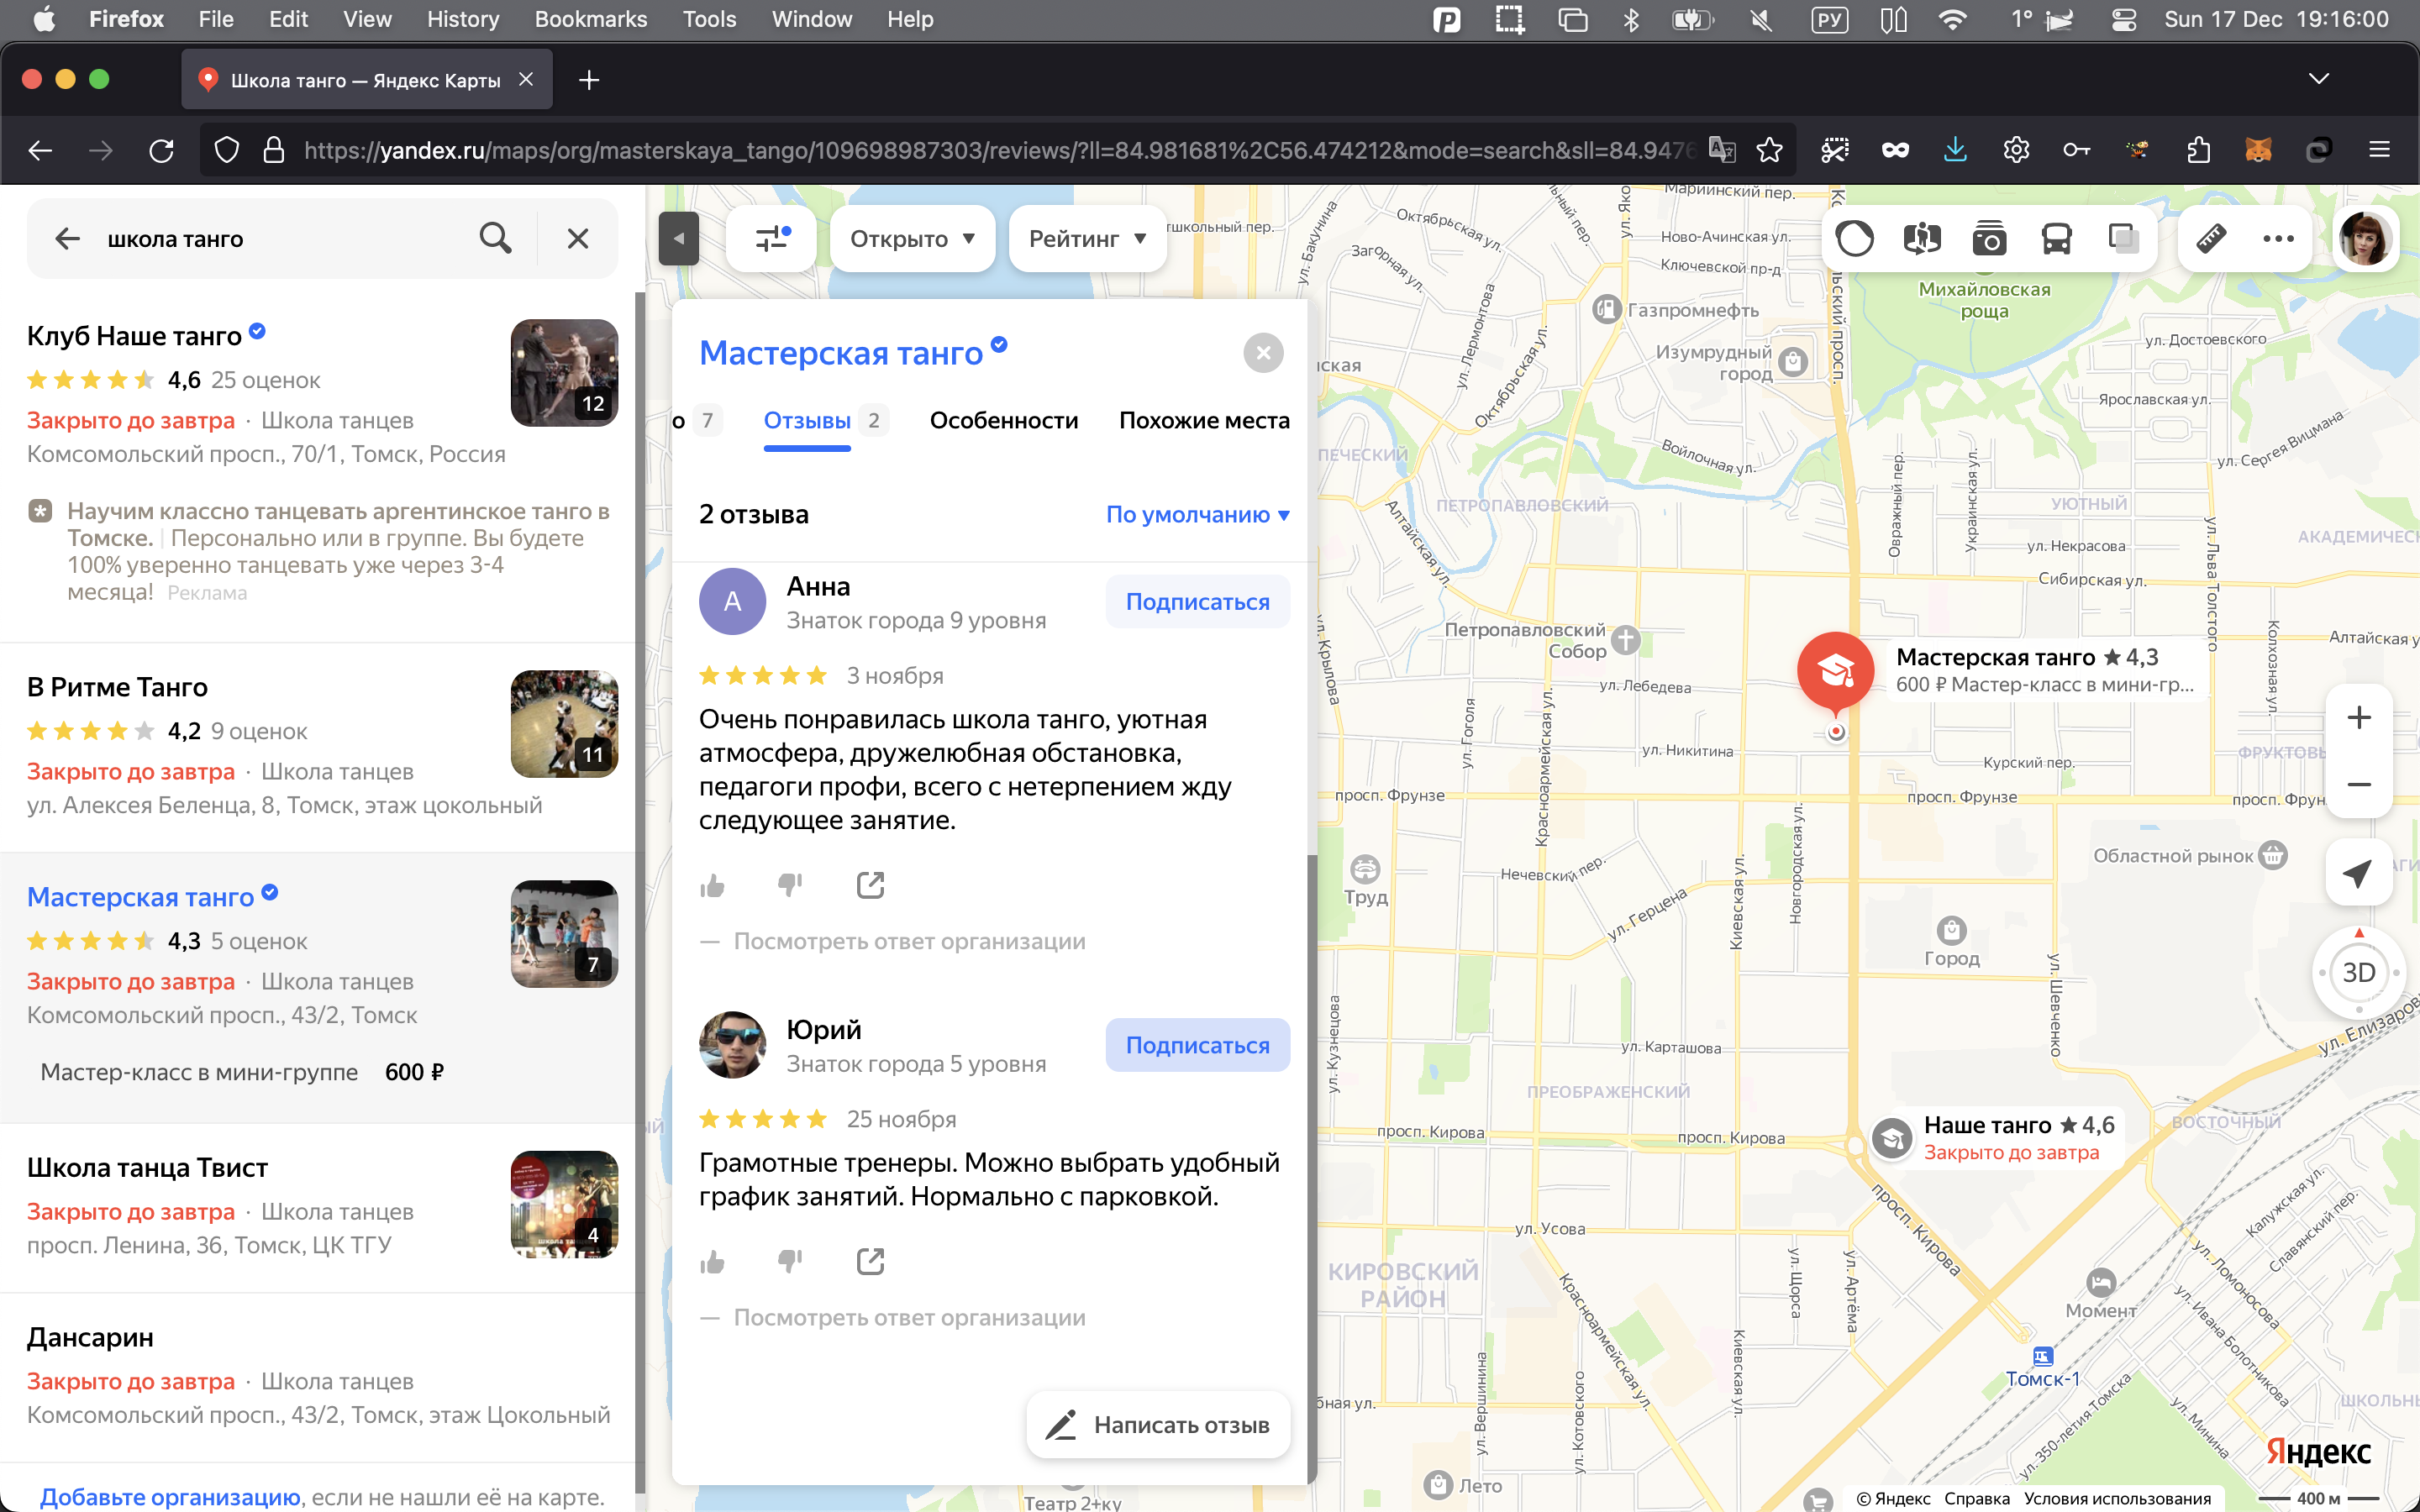The width and height of the screenshot is (2420, 1512).
Task: Show public transport bus icon
Action: pos(2056,239)
